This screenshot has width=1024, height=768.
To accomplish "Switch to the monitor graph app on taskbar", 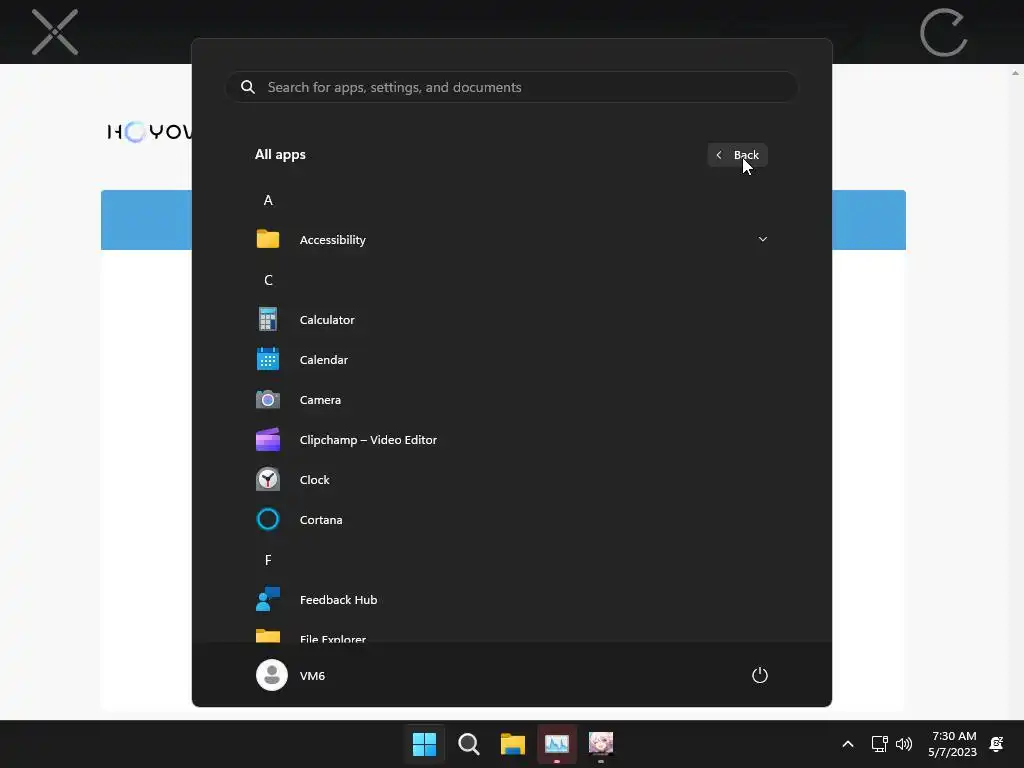I will (x=556, y=744).
